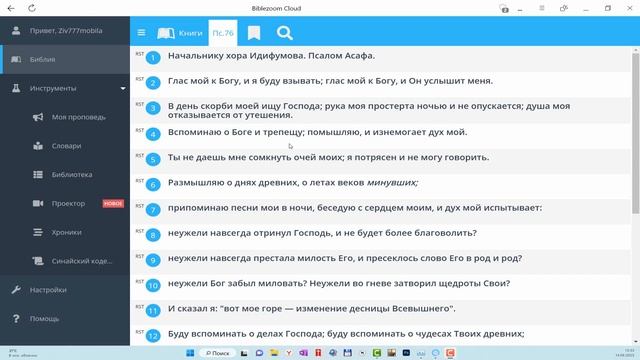
Task: Click the verse 11 number circle
Action: pyautogui.click(x=153, y=311)
